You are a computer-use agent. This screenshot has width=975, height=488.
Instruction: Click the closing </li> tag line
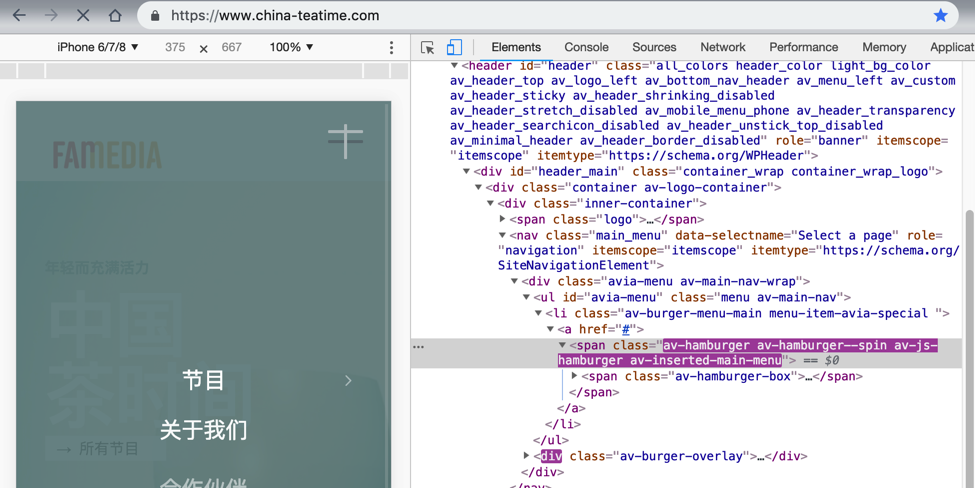pyautogui.click(x=563, y=425)
